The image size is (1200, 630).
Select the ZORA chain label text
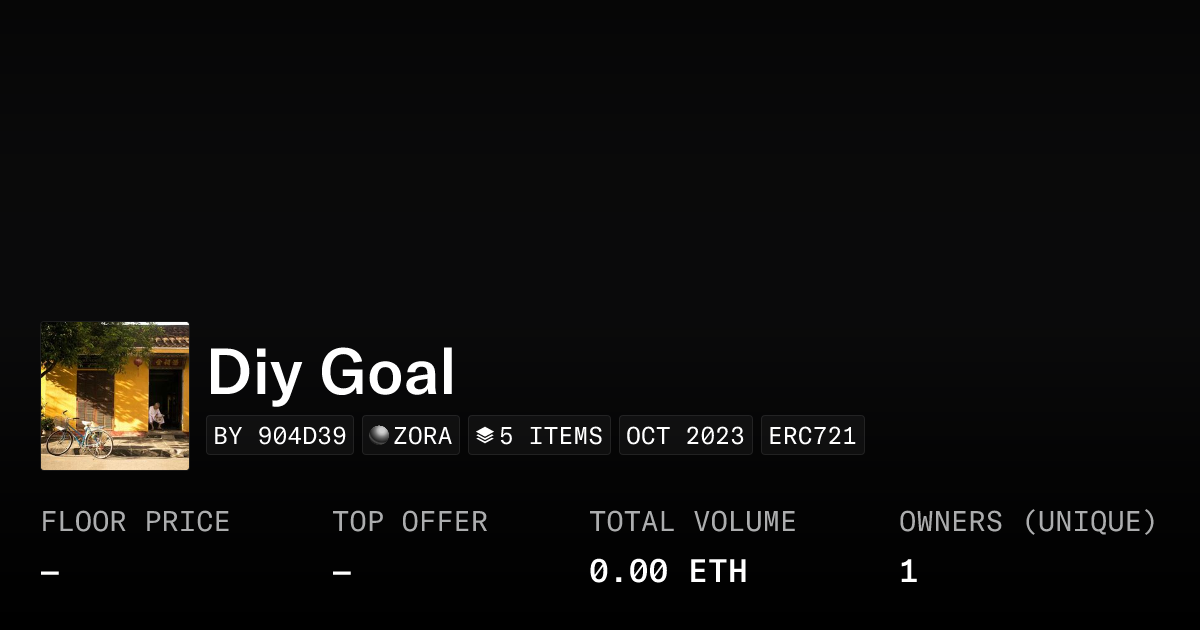click(423, 436)
